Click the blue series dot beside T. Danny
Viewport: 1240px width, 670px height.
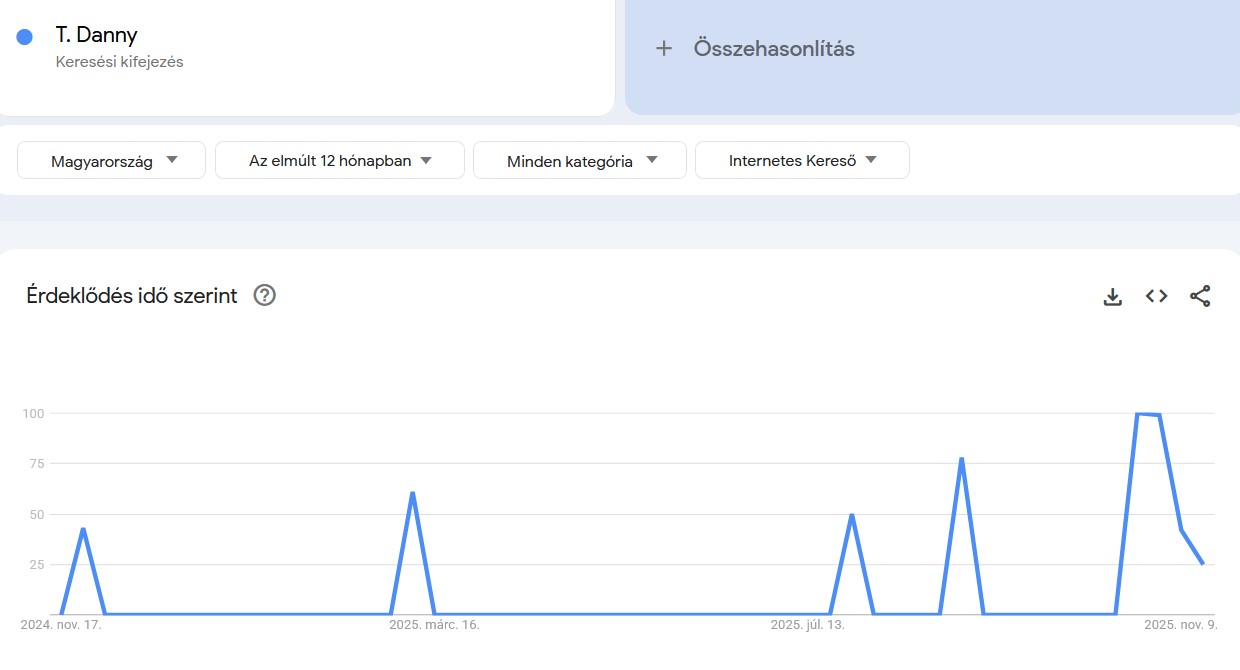point(24,35)
